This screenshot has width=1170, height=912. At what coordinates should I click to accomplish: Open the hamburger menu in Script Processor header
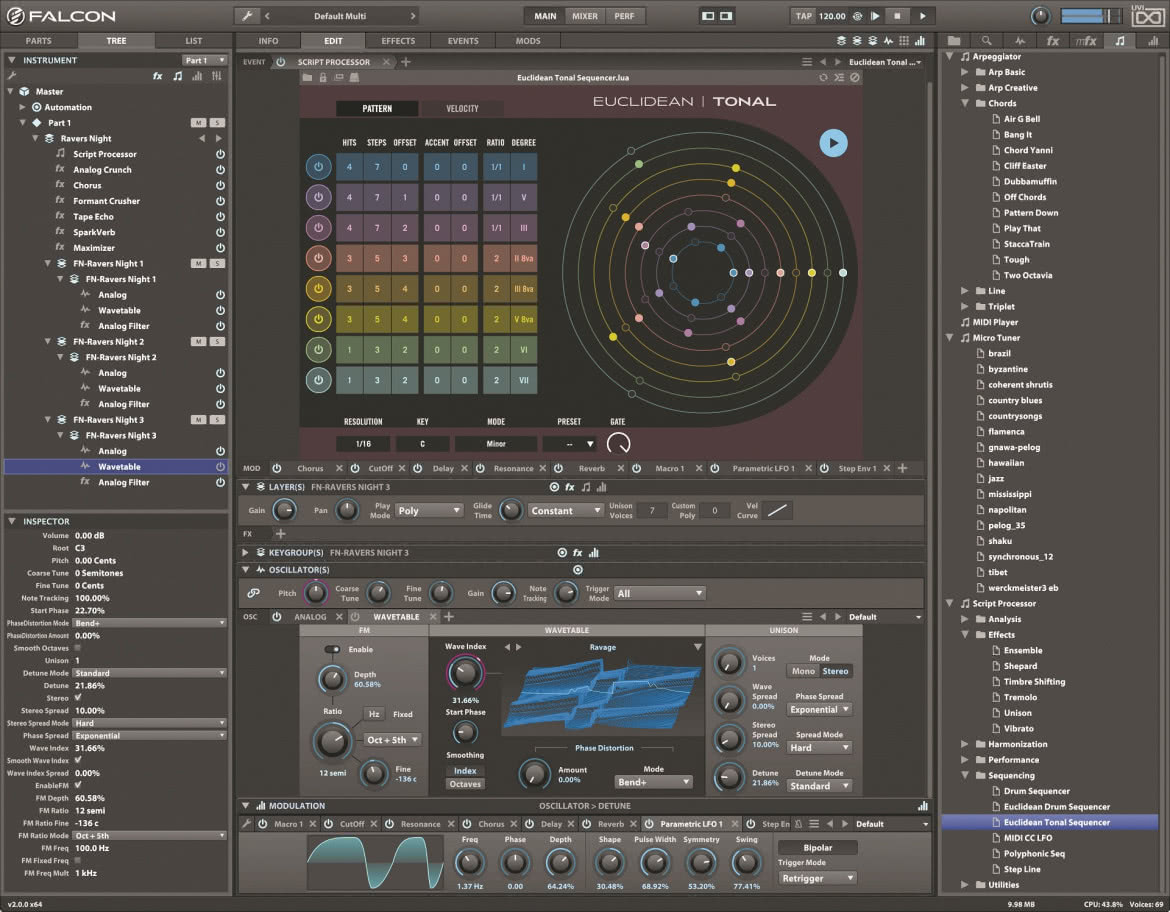807,62
